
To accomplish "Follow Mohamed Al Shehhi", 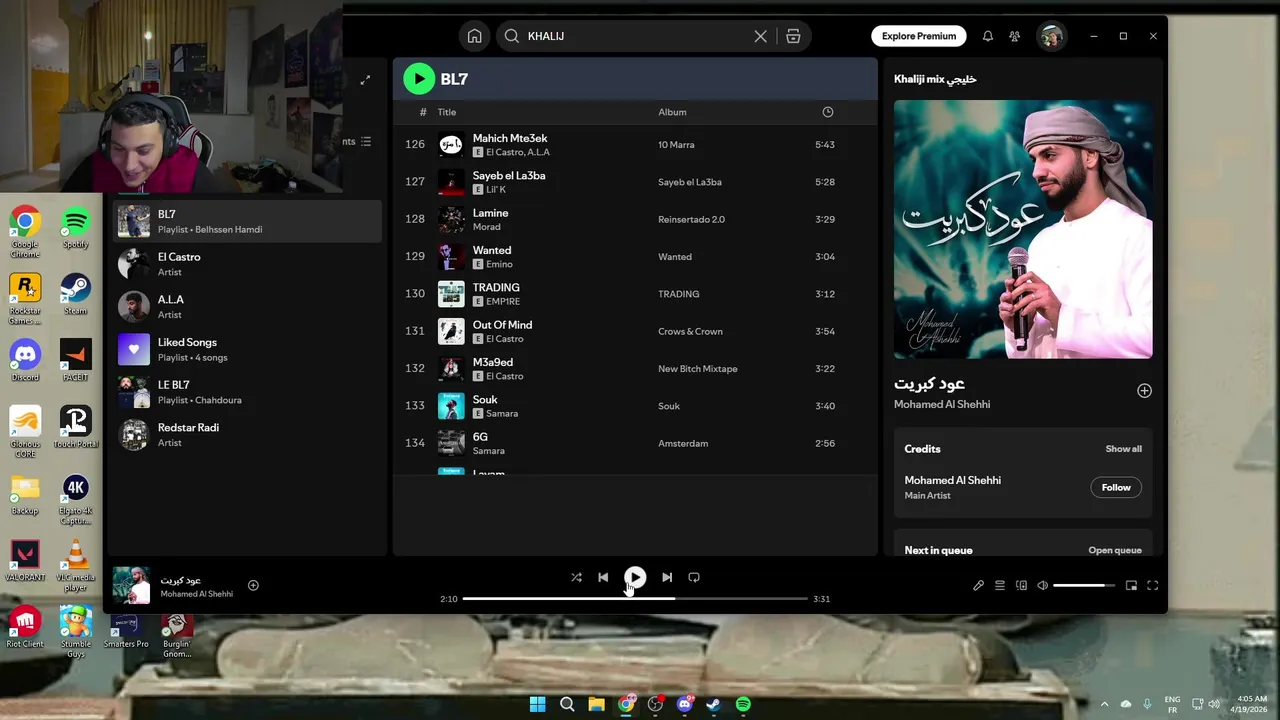I will coord(1116,488).
